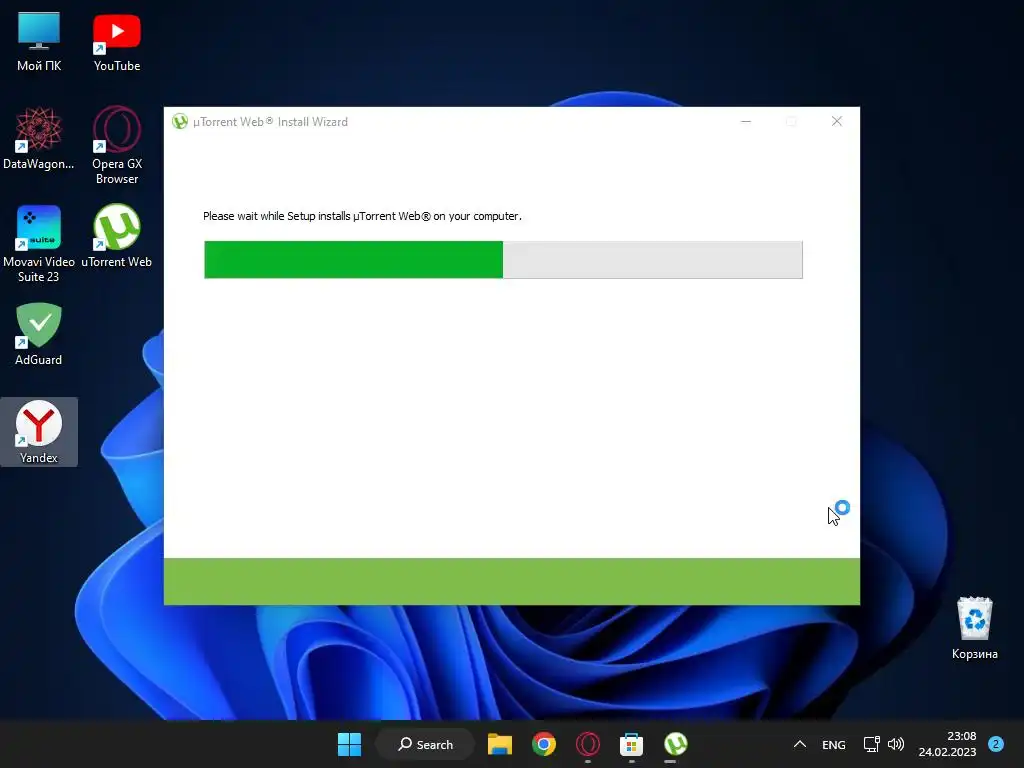
Task: Select the Yandex desktop shortcut
Action: [39, 432]
